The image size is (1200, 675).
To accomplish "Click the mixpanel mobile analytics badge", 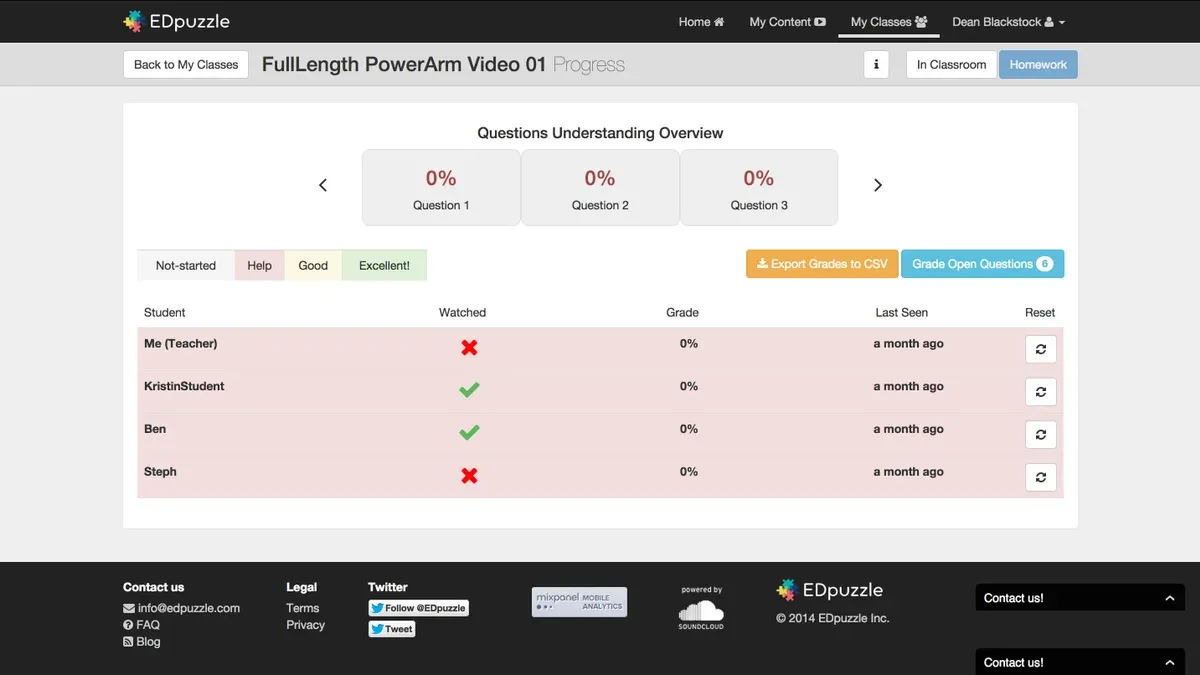I will pyautogui.click(x=580, y=602).
